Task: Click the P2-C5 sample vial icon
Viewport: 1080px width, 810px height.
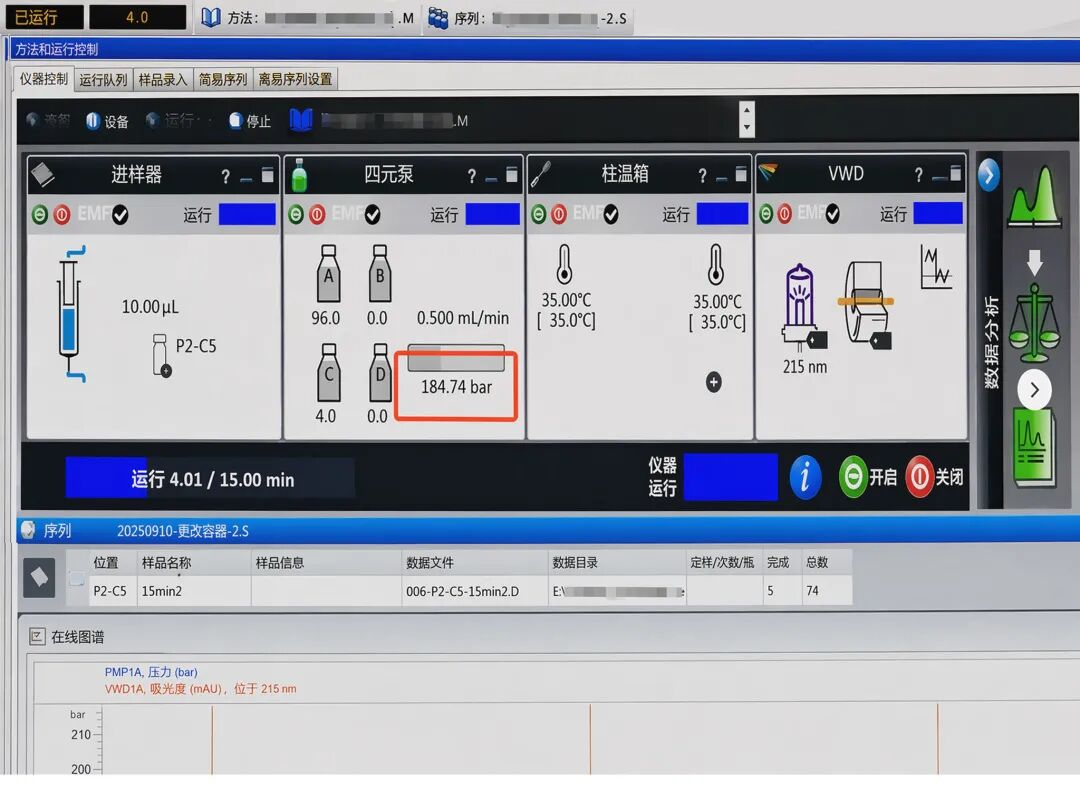Action: click(161, 355)
